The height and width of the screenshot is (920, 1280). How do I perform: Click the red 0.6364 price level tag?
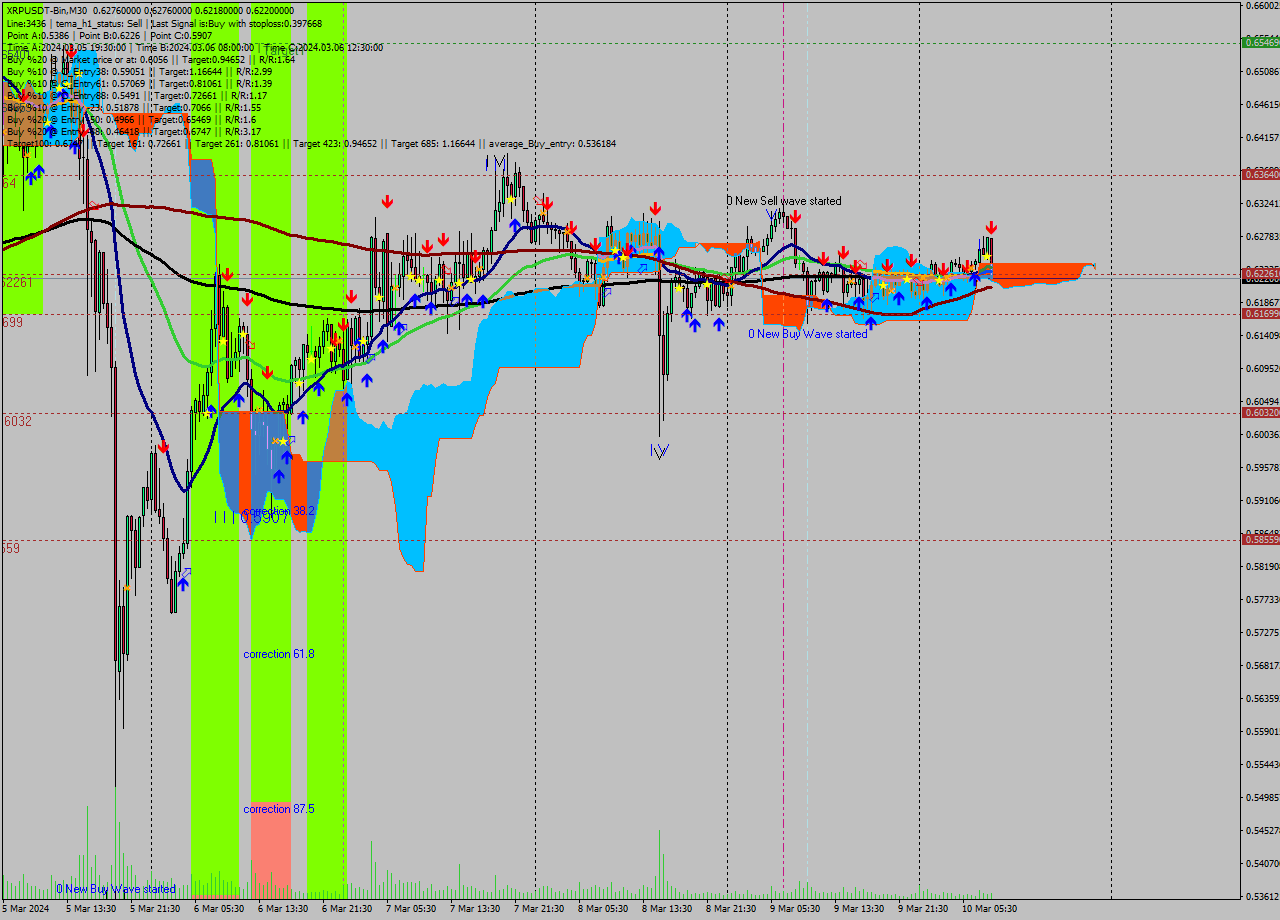[x=1260, y=174]
